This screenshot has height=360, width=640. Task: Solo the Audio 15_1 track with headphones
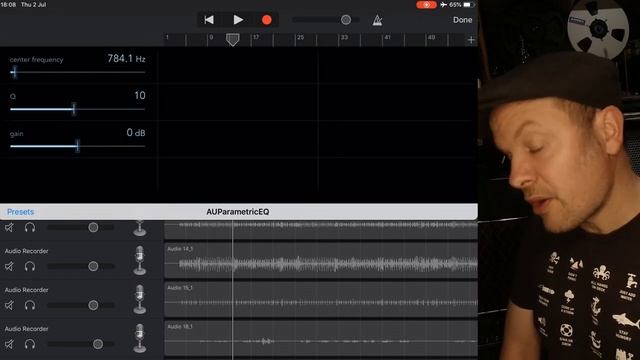[30, 305]
